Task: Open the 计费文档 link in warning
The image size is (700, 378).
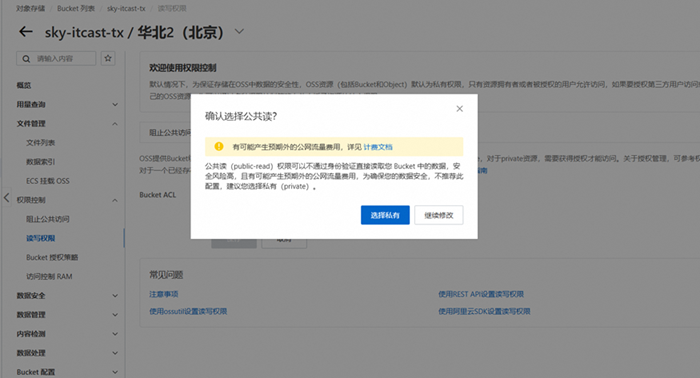Action: 378,147
